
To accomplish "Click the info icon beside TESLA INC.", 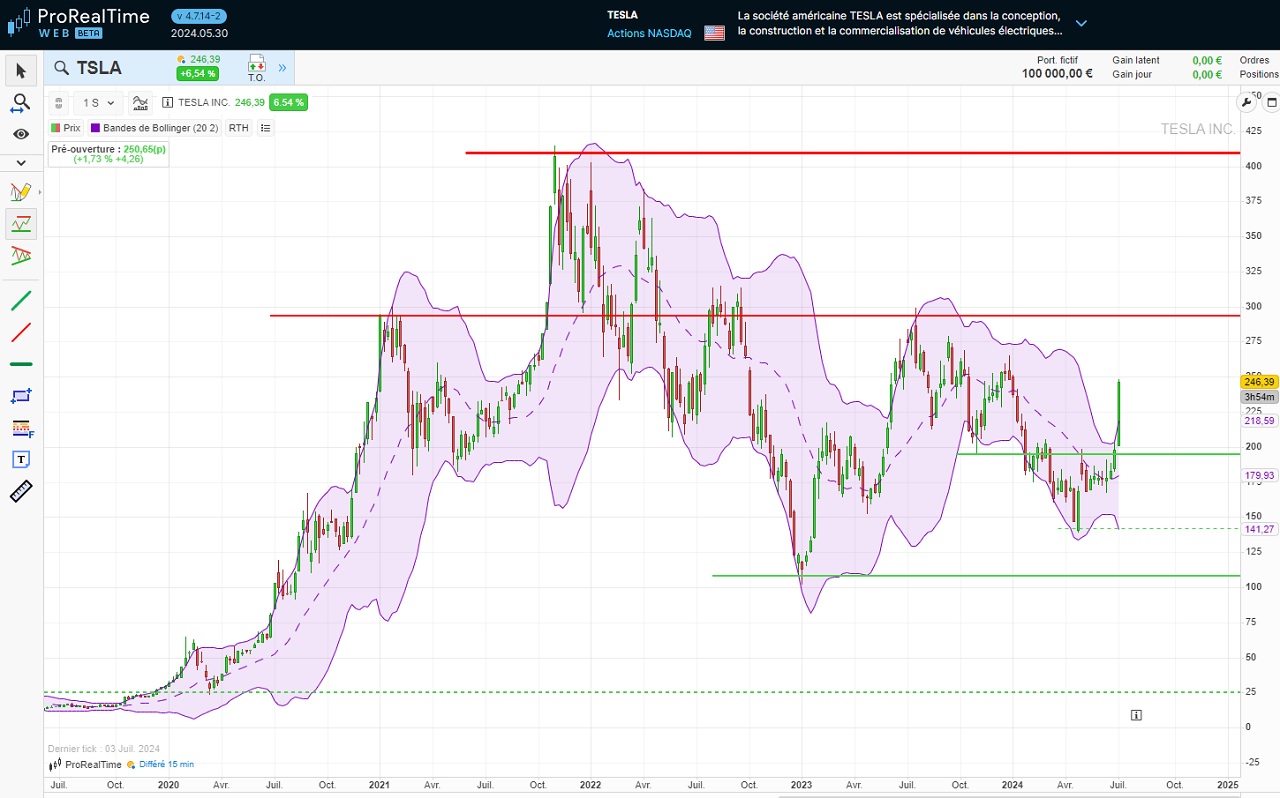I will point(168,102).
